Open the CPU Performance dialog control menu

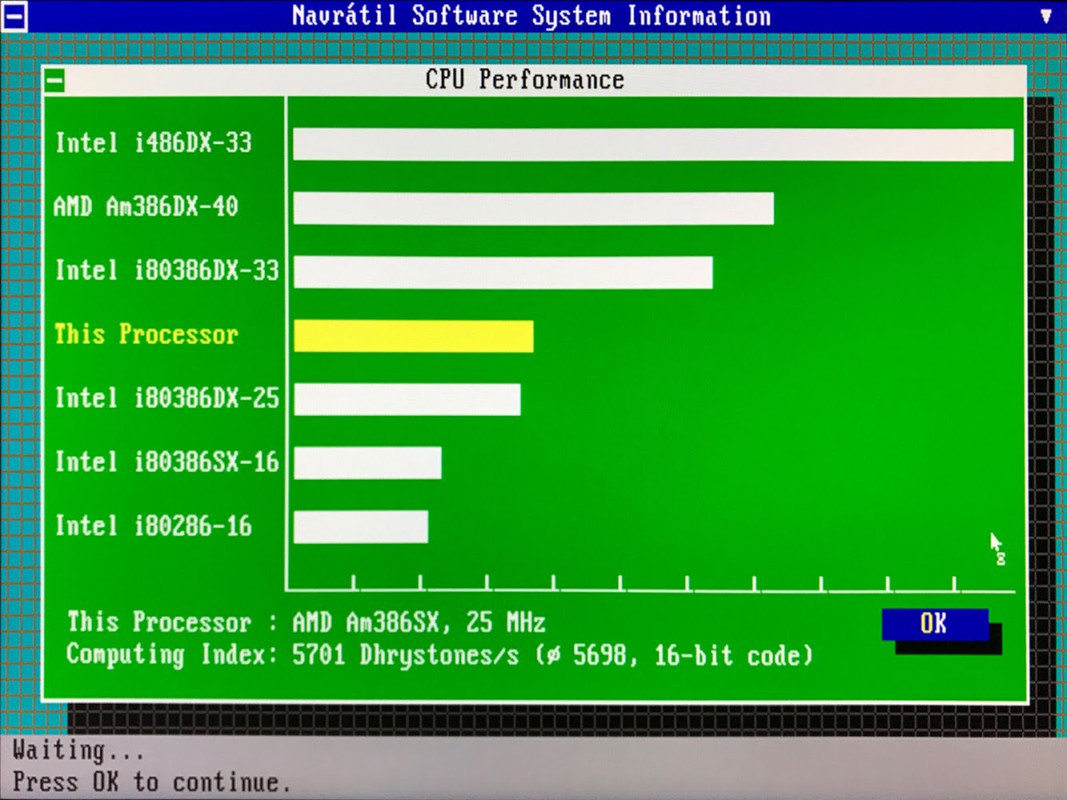54,82
